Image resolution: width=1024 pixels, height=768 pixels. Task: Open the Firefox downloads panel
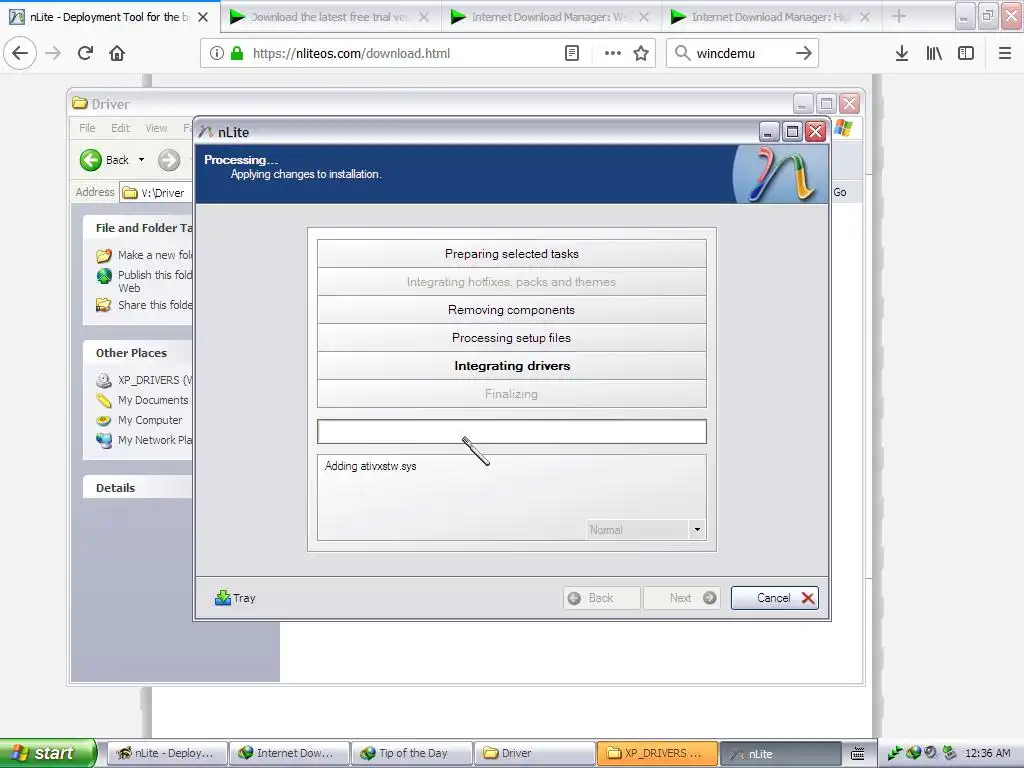902,54
